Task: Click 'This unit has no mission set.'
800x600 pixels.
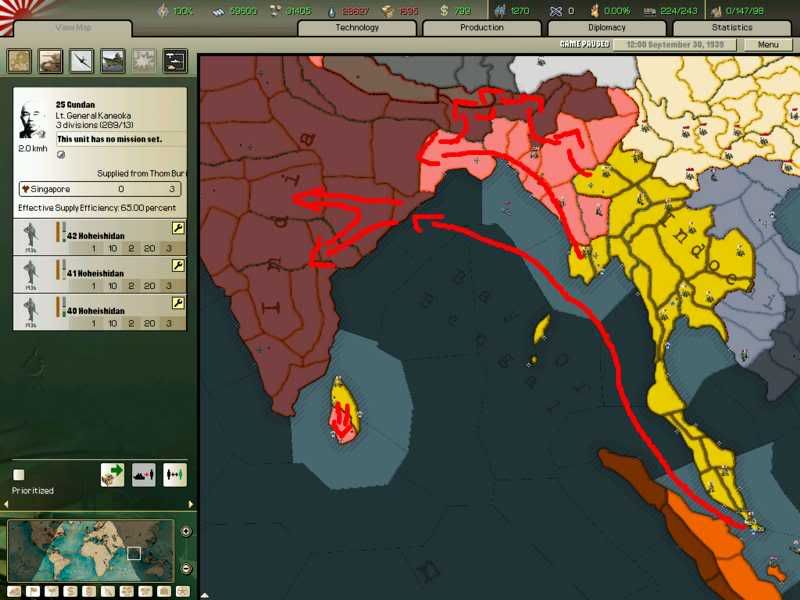Action: (x=109, y=139)
